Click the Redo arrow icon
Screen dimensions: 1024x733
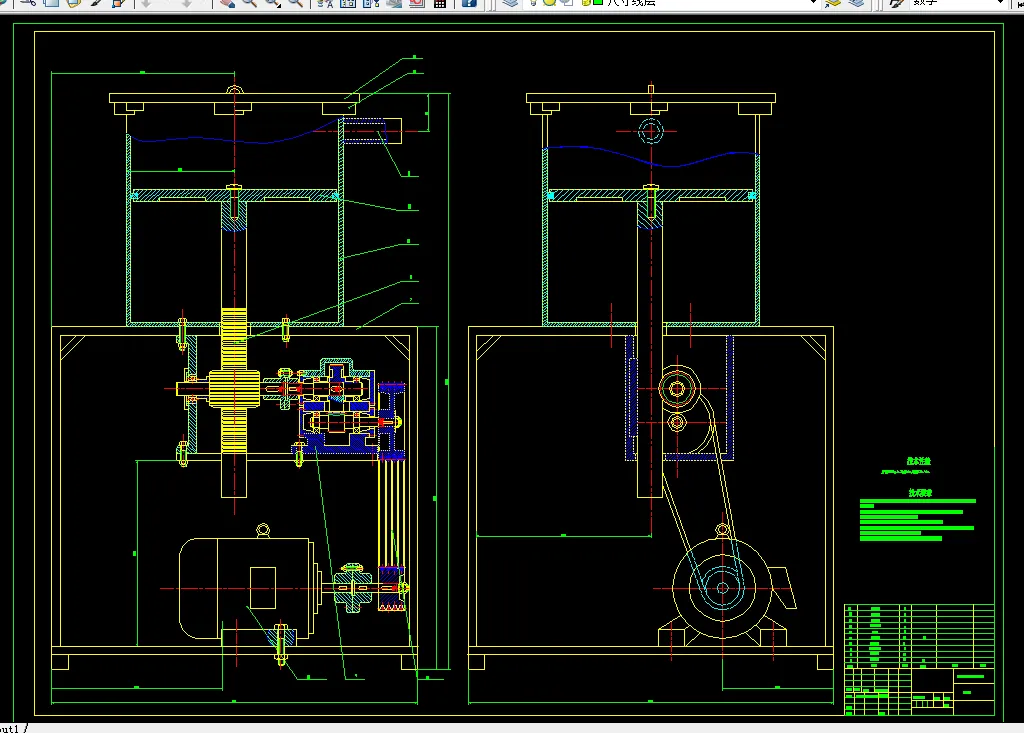click(x=186, y=3)
